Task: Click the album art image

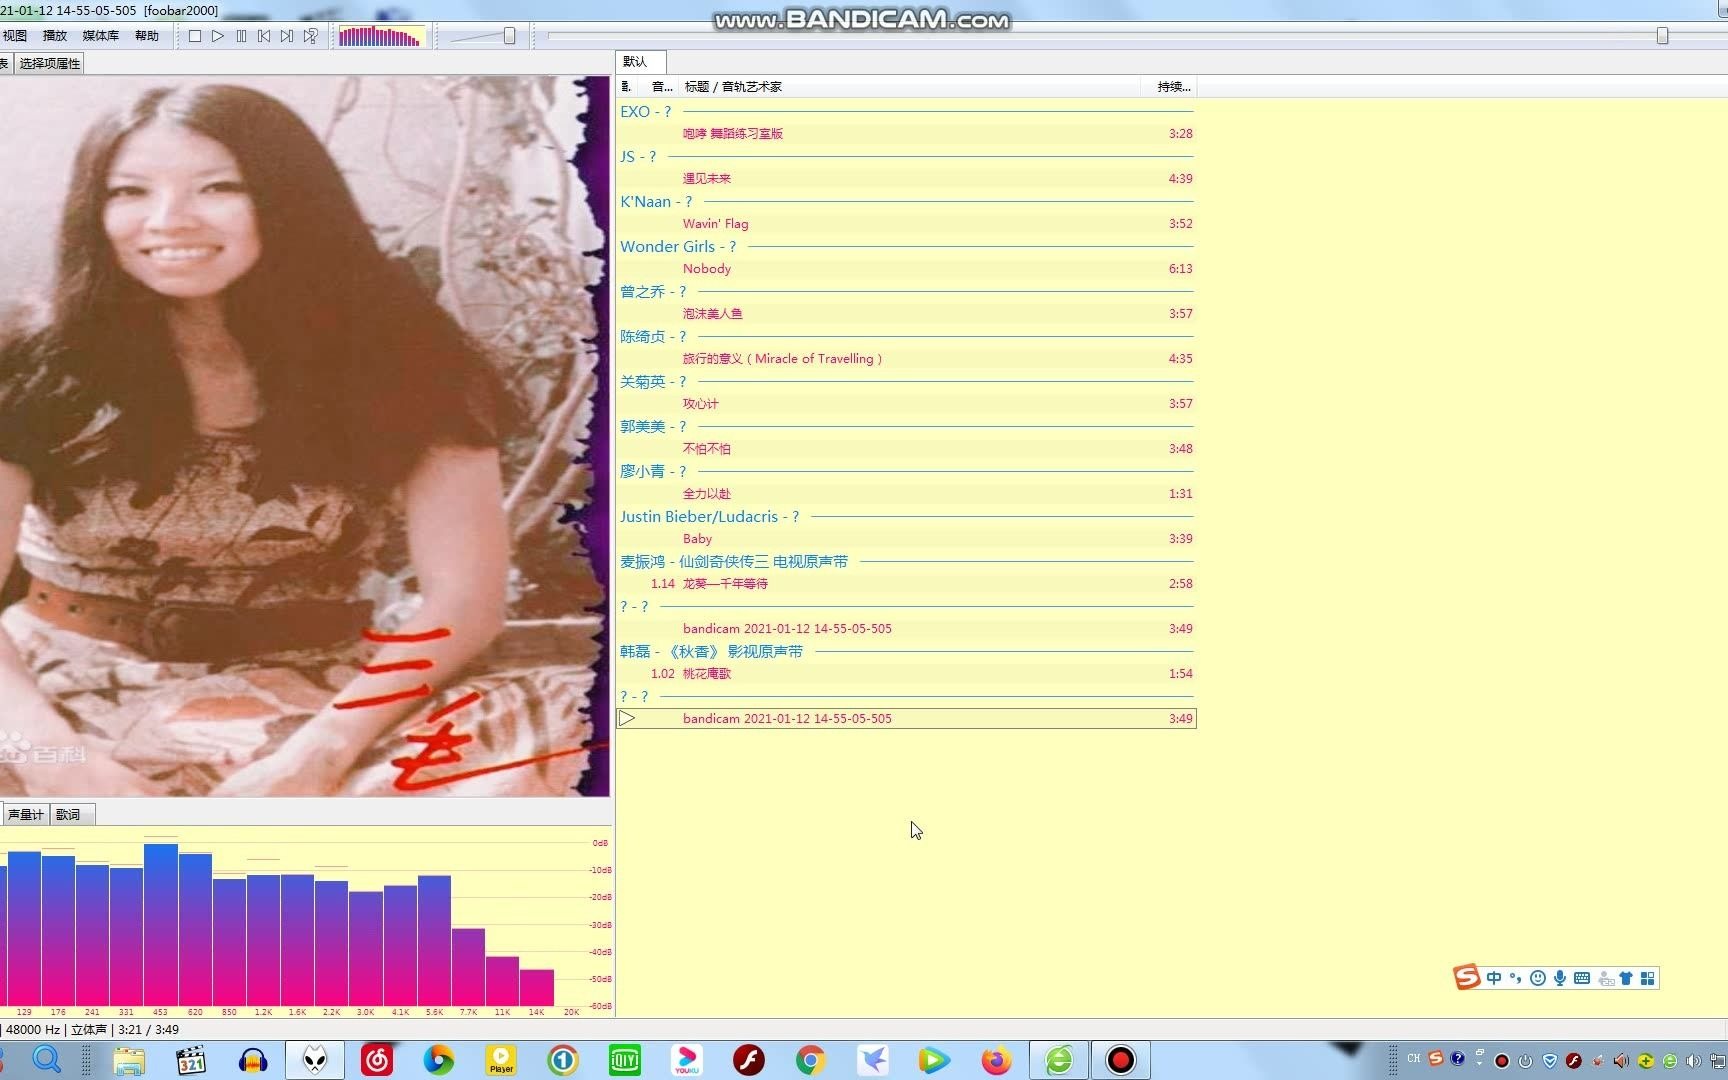Action: click(304, 436)
